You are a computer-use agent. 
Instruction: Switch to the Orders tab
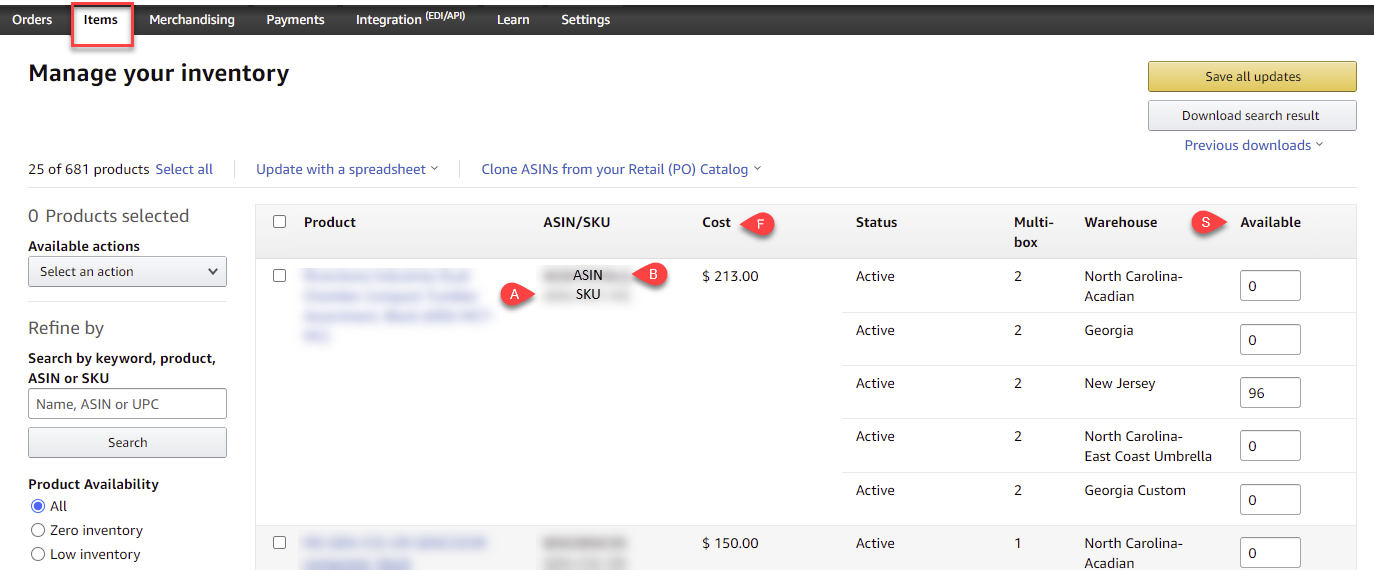[x=32, y=20]
